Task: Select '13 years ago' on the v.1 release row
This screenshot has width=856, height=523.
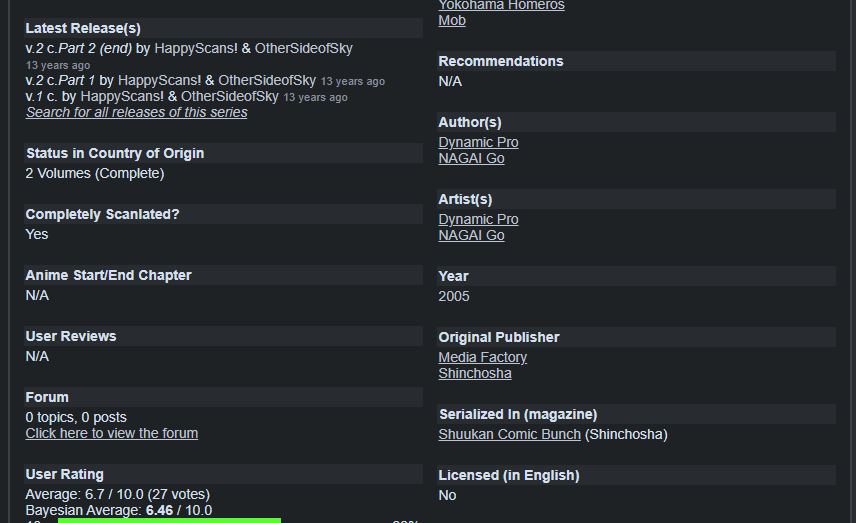Action: pos(316,97)
